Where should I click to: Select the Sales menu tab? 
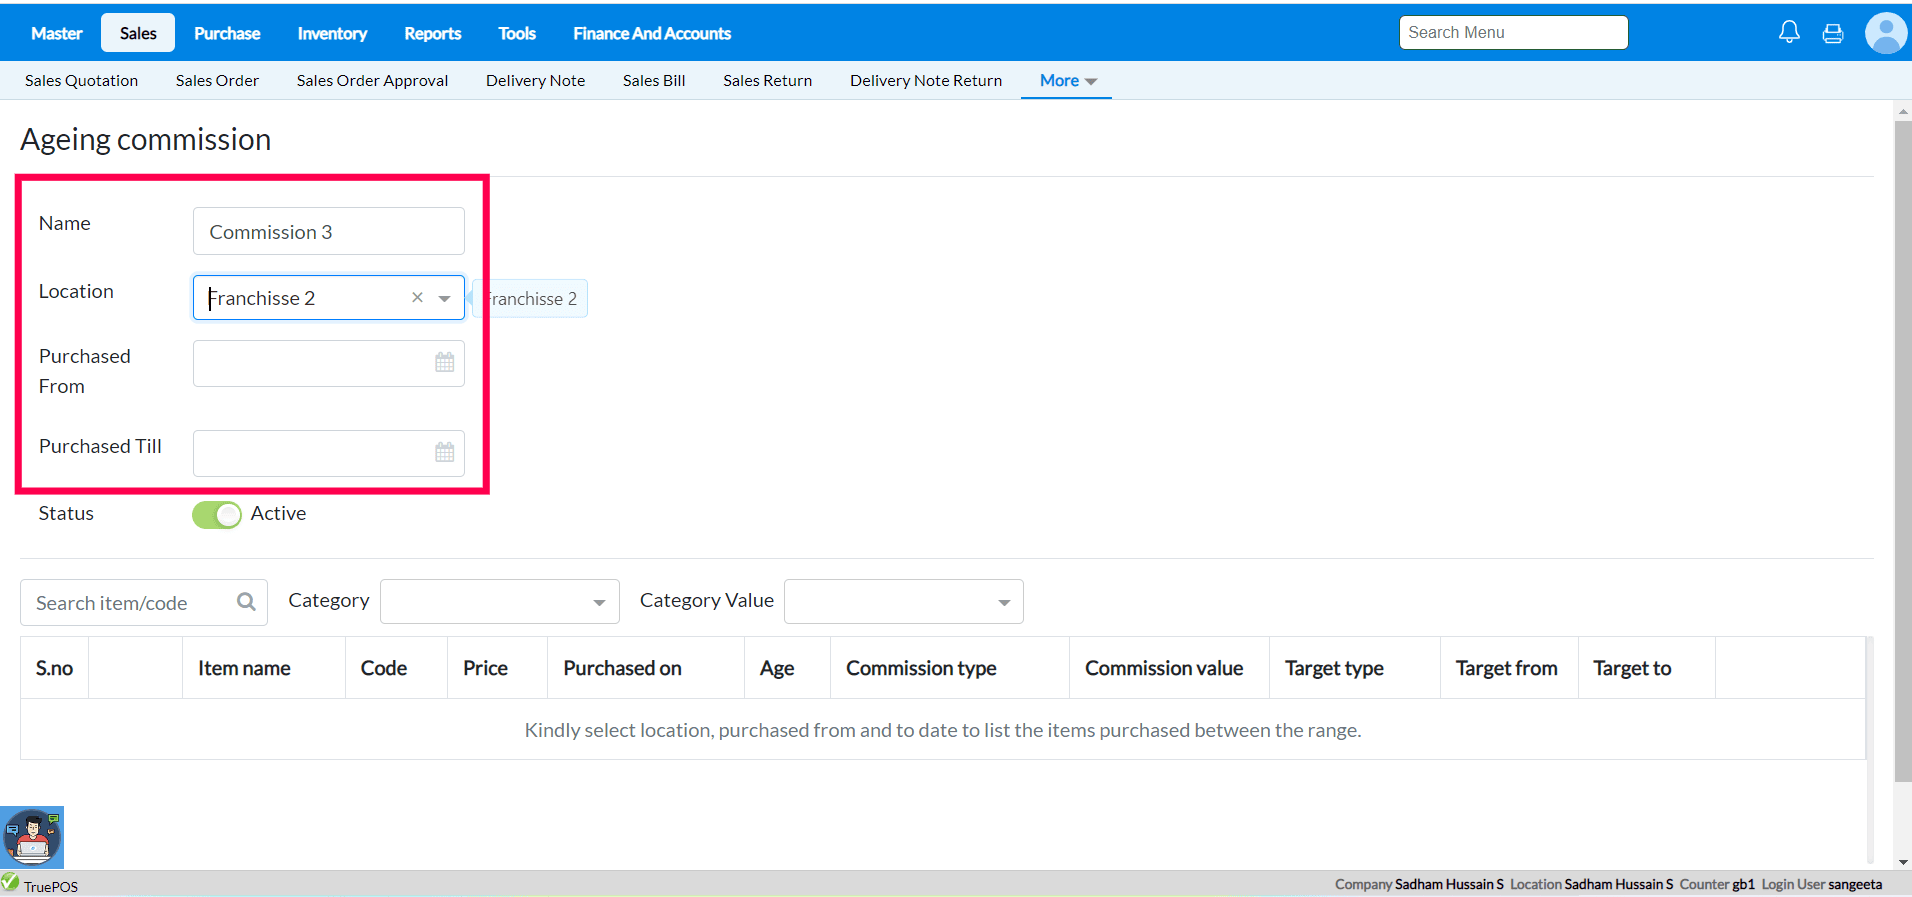click(x=138, y=33)
